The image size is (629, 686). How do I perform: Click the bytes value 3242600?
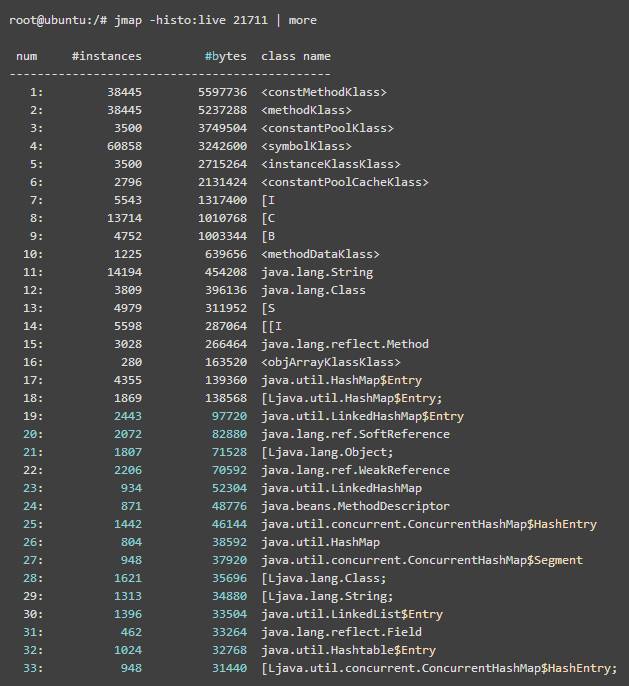[x=222, y=146]
